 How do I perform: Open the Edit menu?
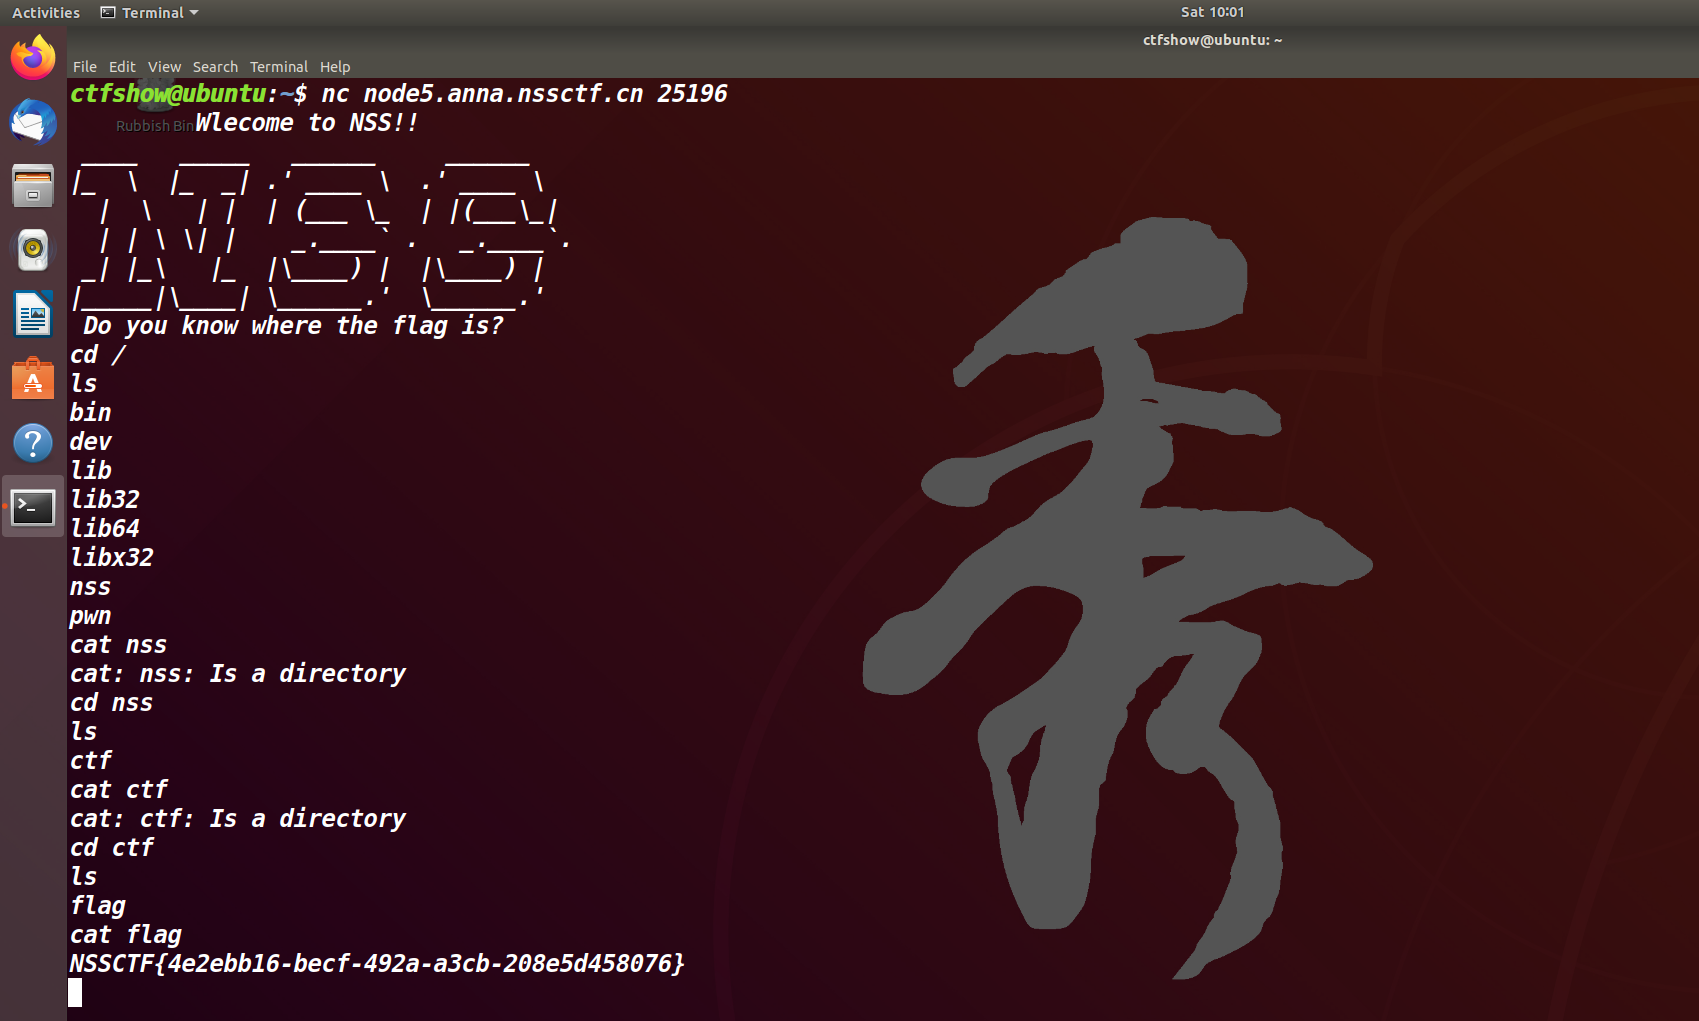click(122, 67)
